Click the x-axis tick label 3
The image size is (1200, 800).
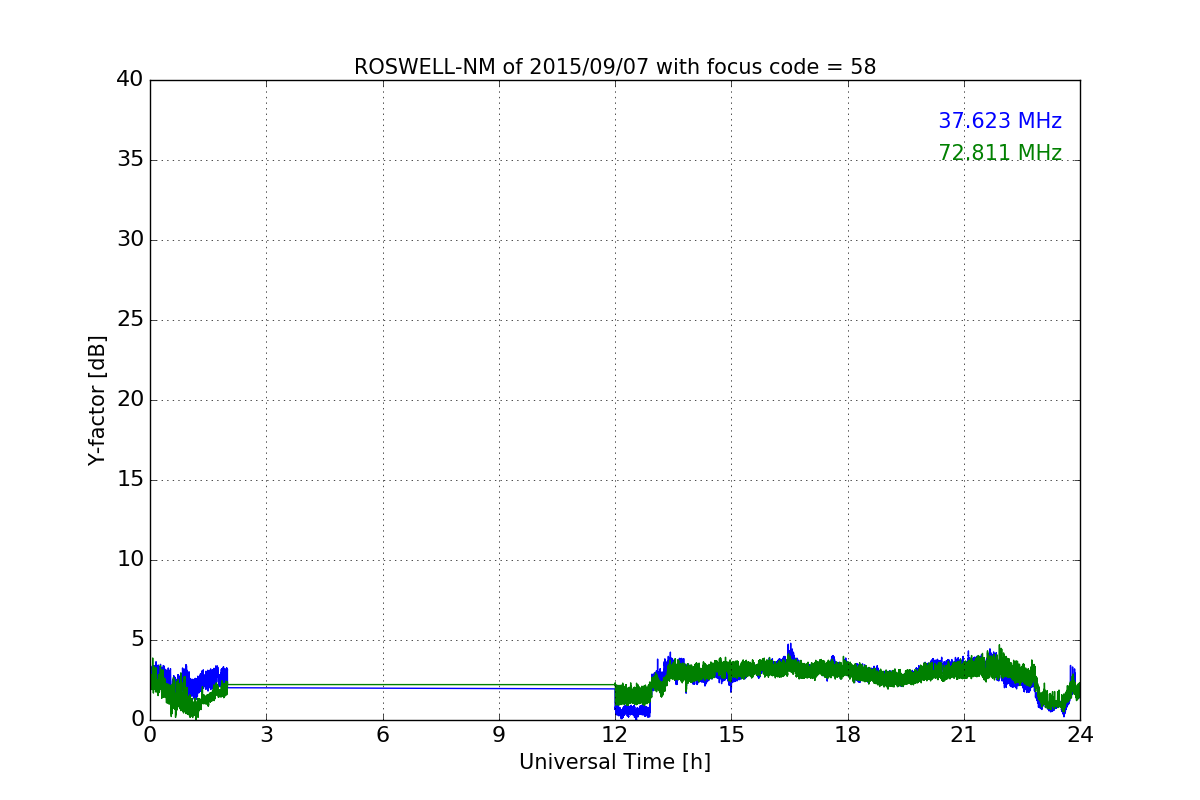click(x=266, y=735)
